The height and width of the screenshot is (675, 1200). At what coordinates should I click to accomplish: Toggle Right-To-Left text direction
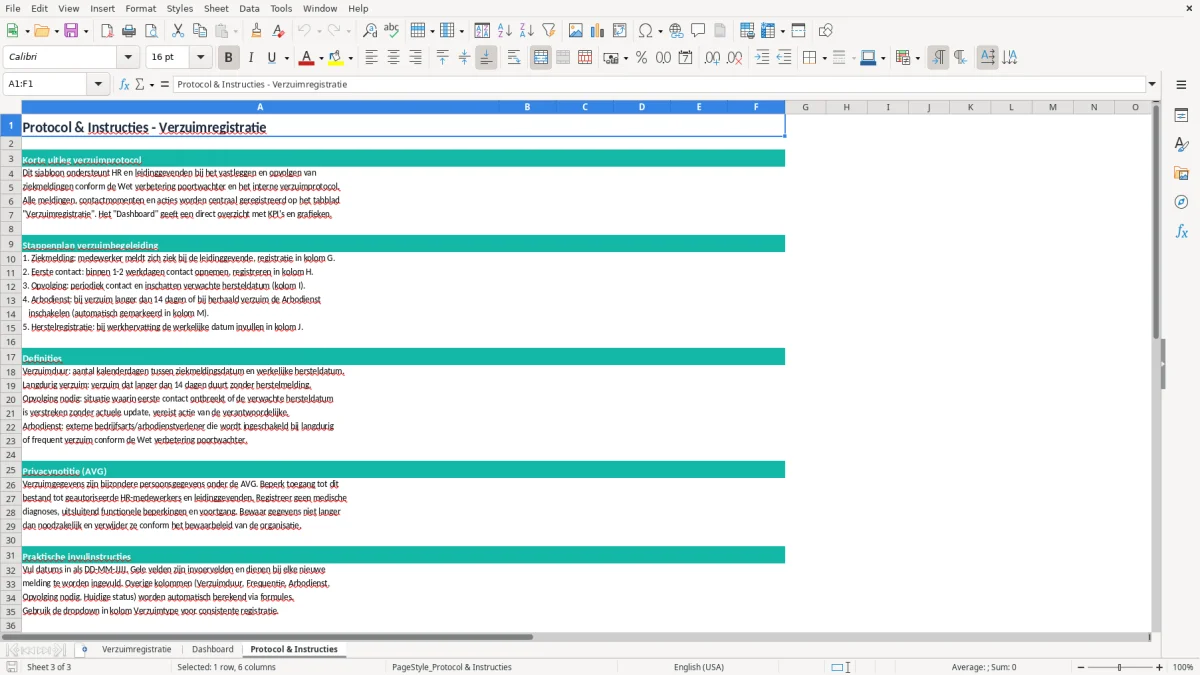click(960, 58)
